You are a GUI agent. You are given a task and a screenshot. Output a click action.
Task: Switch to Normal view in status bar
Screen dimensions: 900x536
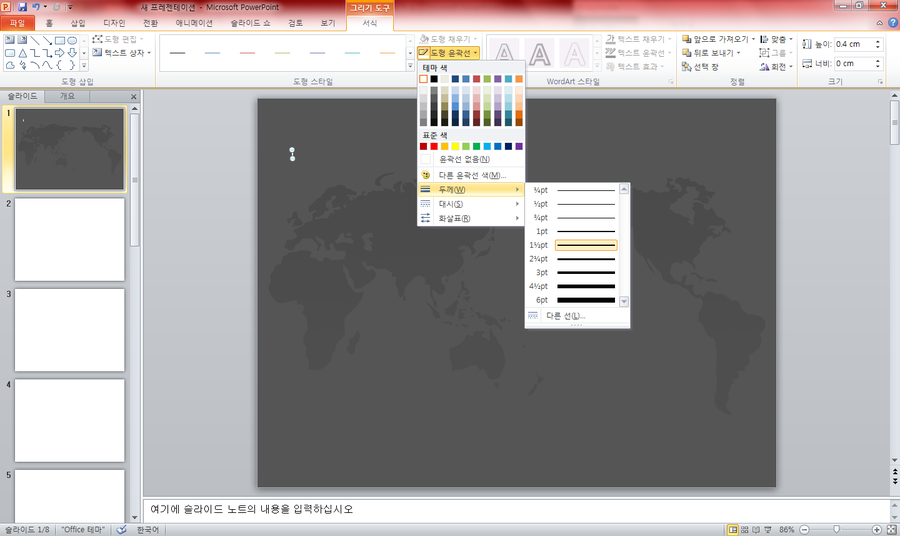(733, 530)
